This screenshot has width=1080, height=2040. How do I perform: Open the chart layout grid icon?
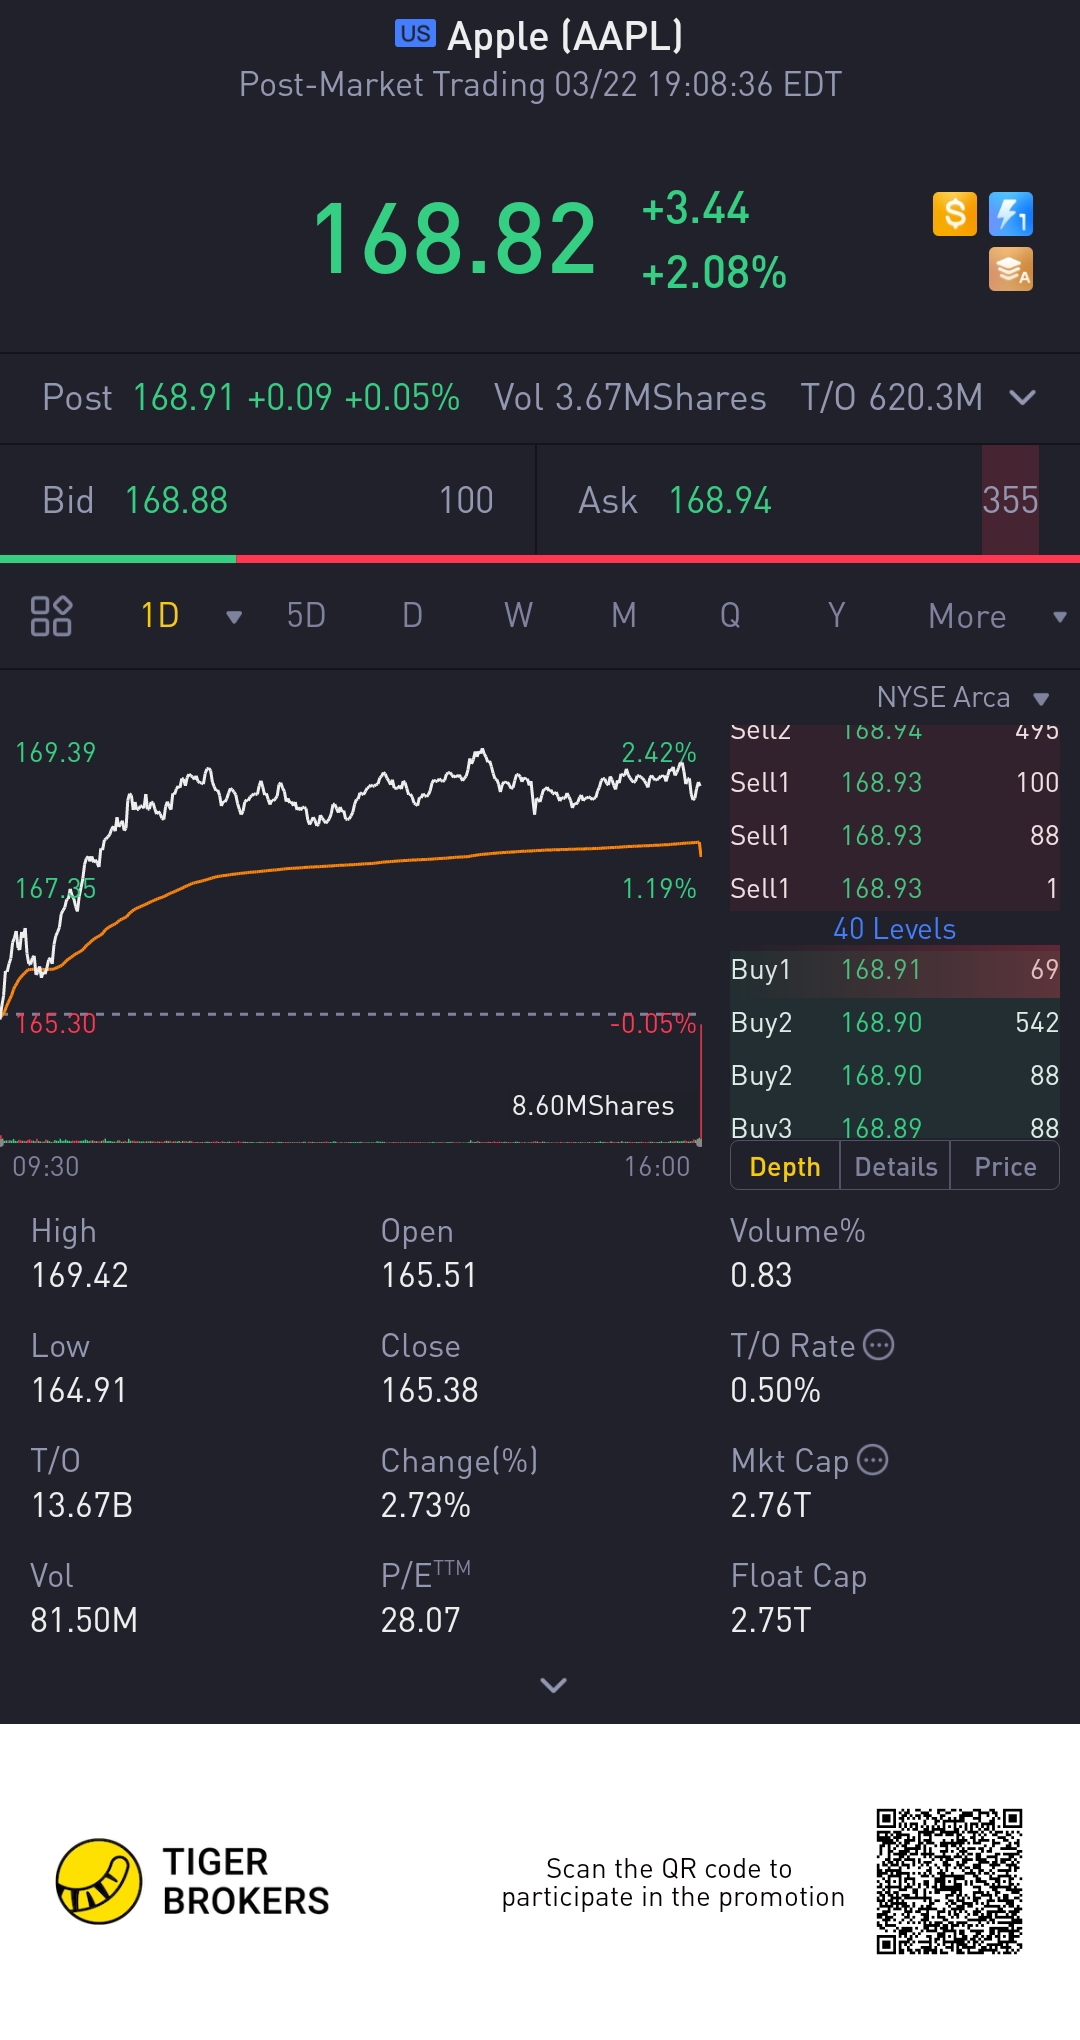coord(51,616)
